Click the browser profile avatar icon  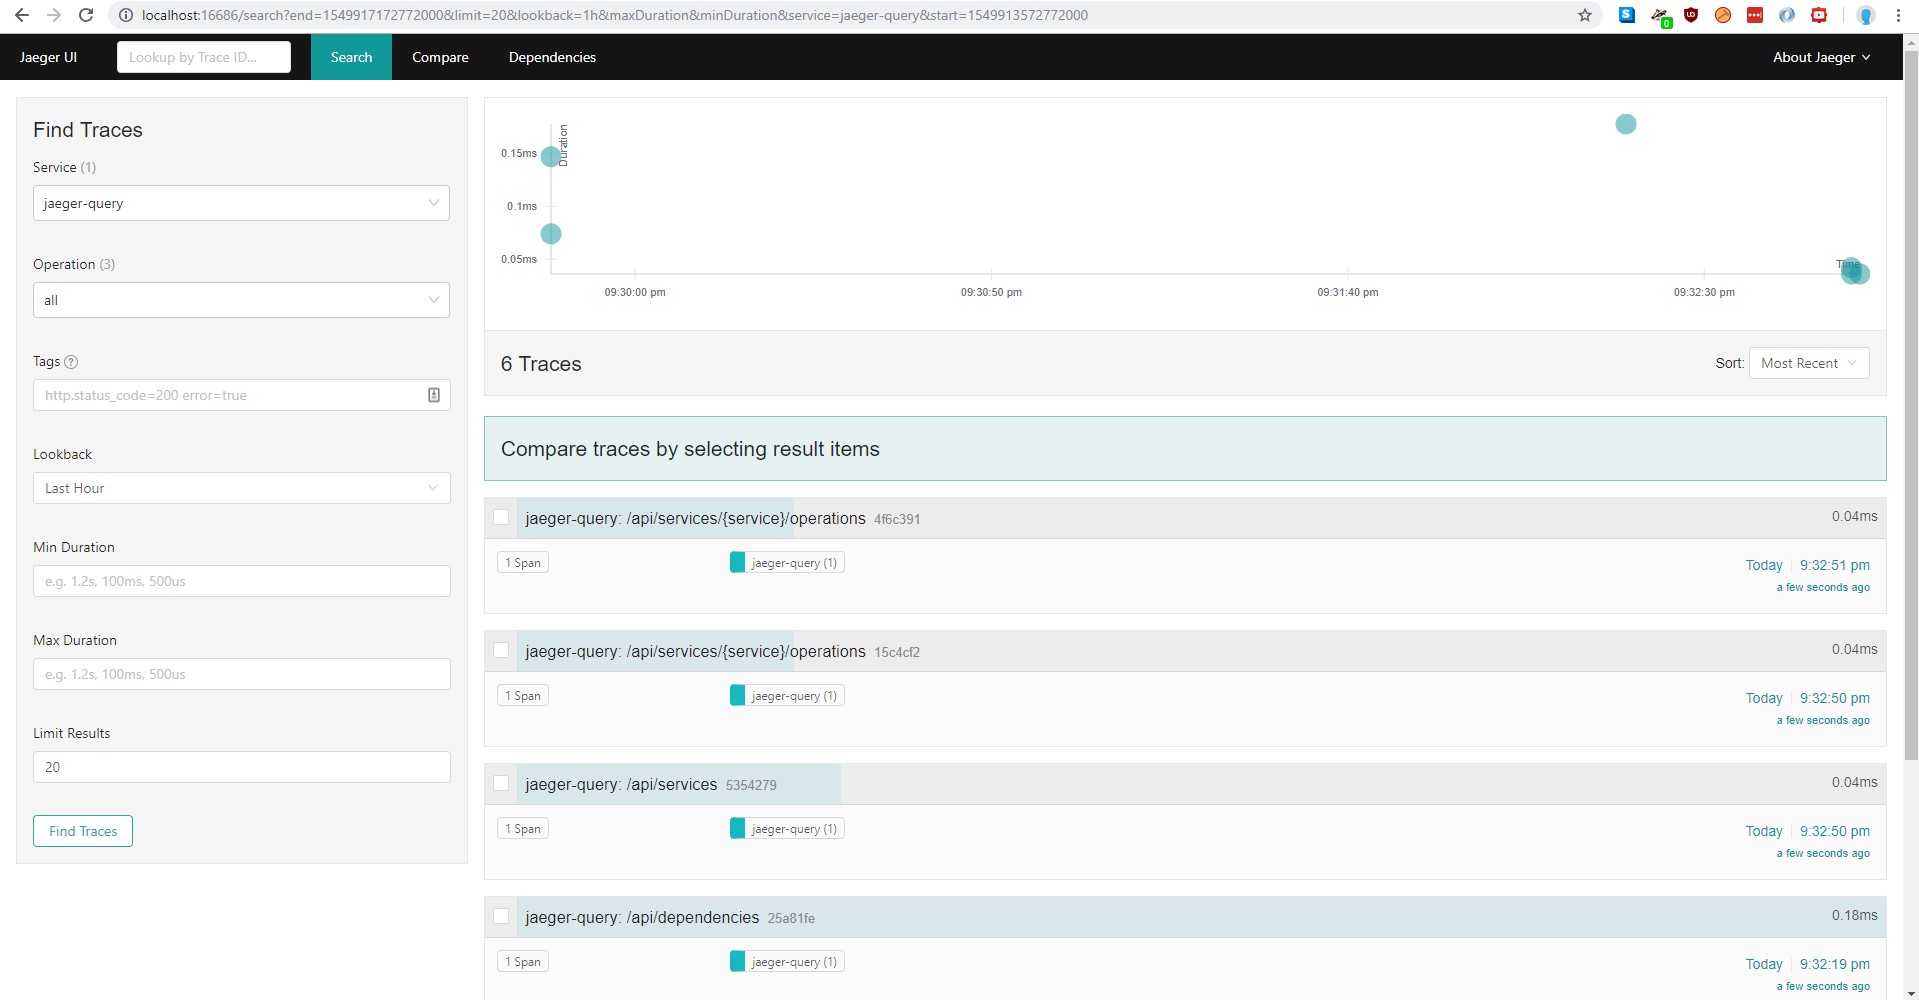click(x=1865, y=15)
